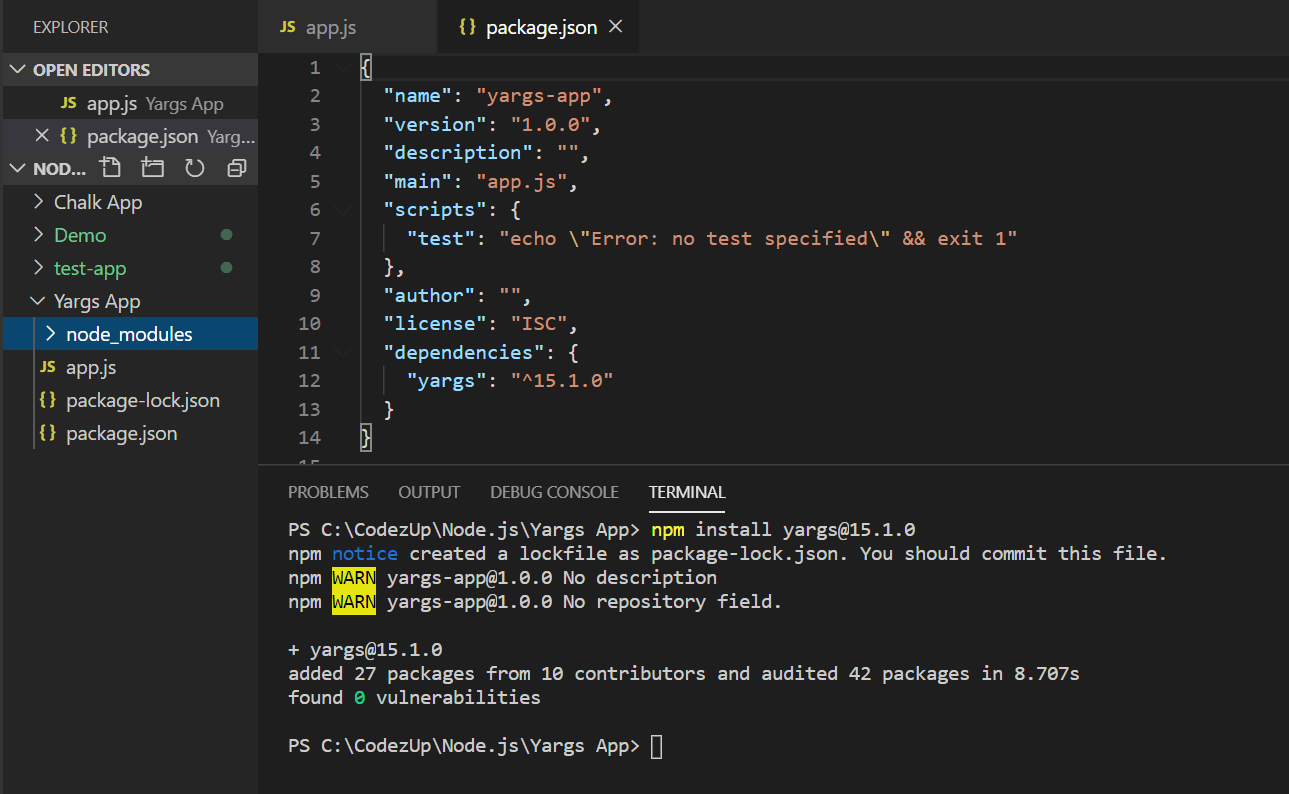
Task: Click the braces icon beside package.json in tree
Action: pos(47,433)
